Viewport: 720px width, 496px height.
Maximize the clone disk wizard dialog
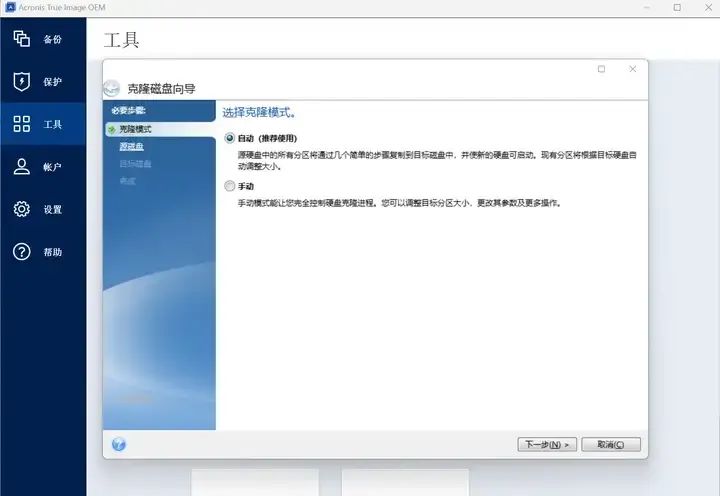point(601,69)
